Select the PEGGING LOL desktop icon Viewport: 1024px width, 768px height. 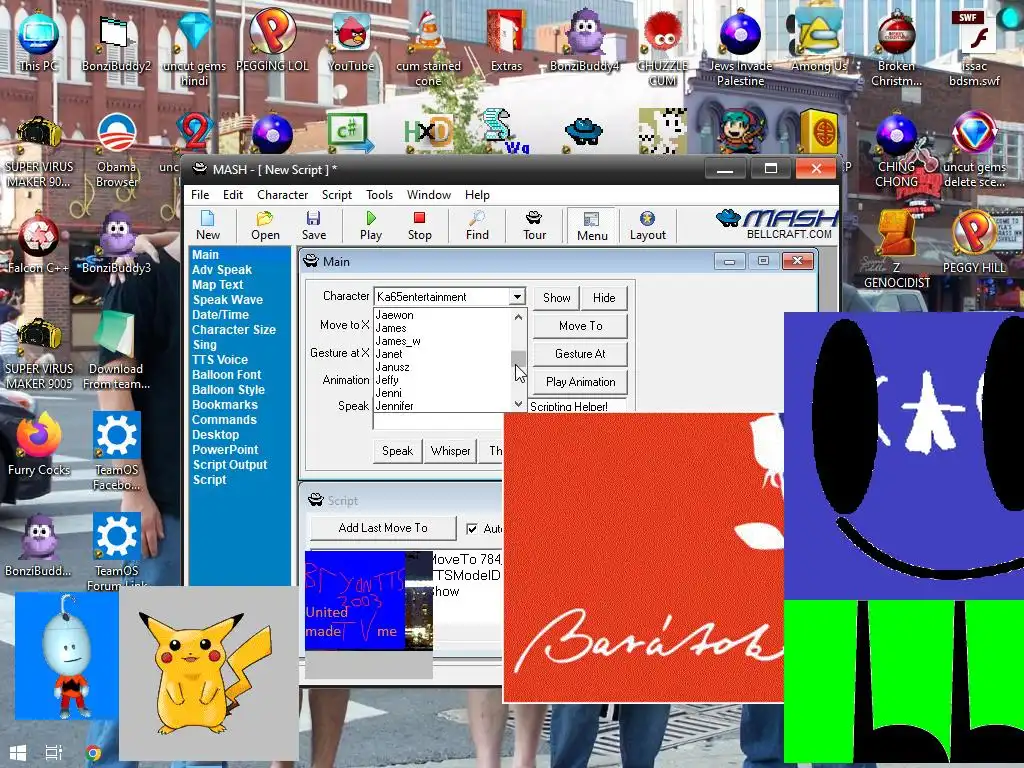[272, 40]
